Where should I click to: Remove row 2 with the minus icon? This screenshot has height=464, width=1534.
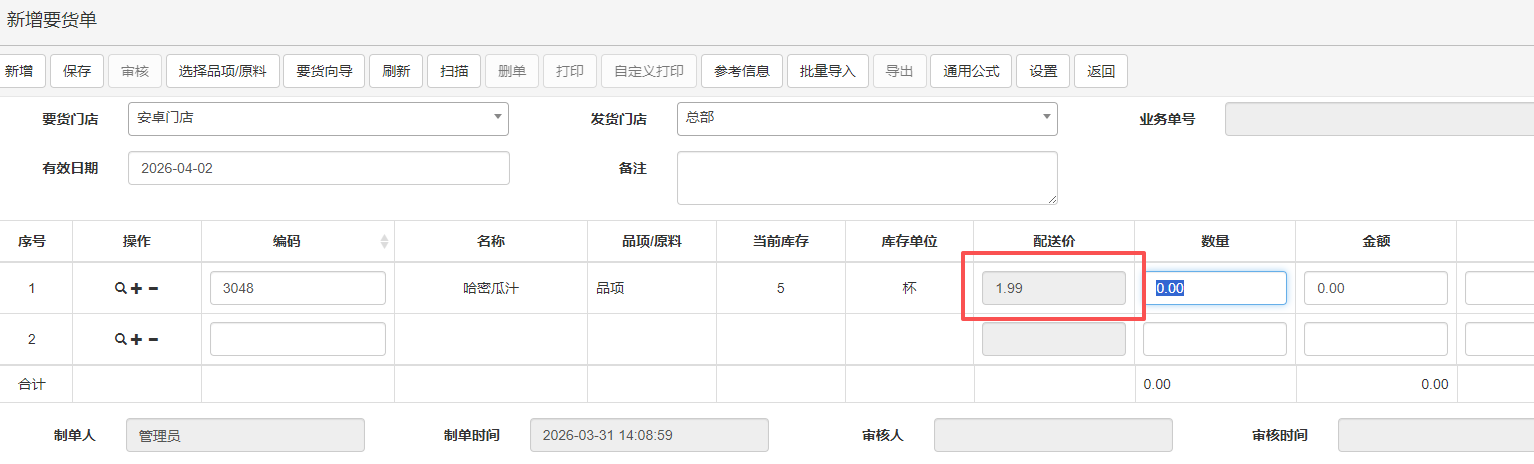[153, 339]
